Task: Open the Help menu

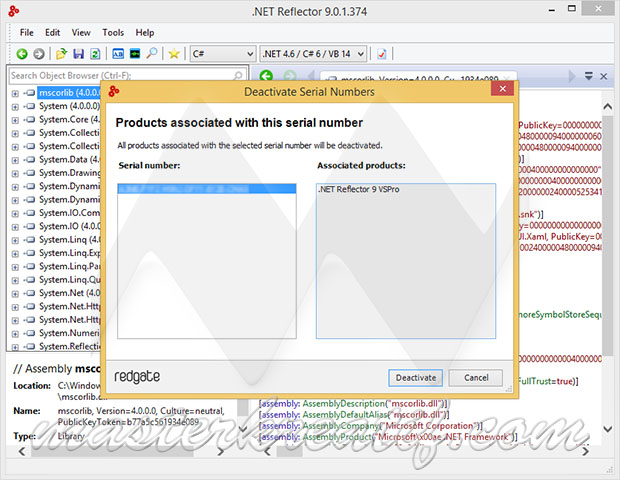Action: (x=144, y=32)
